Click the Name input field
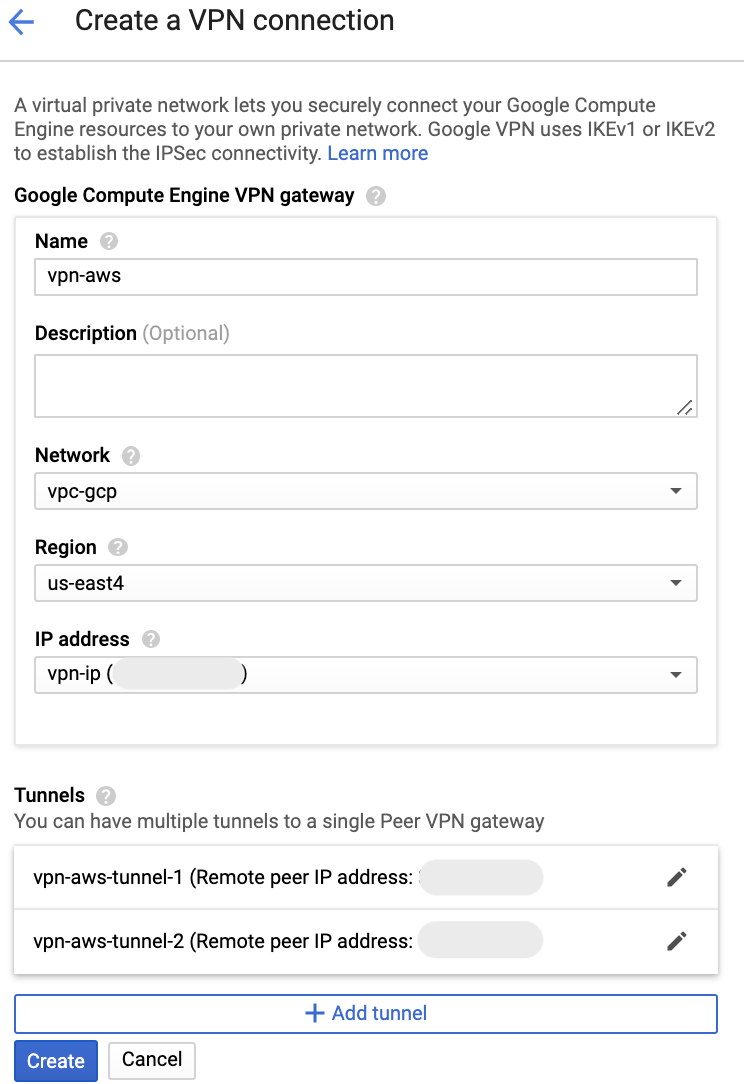This screenshot has height=1084, width=744. point(365,277)
